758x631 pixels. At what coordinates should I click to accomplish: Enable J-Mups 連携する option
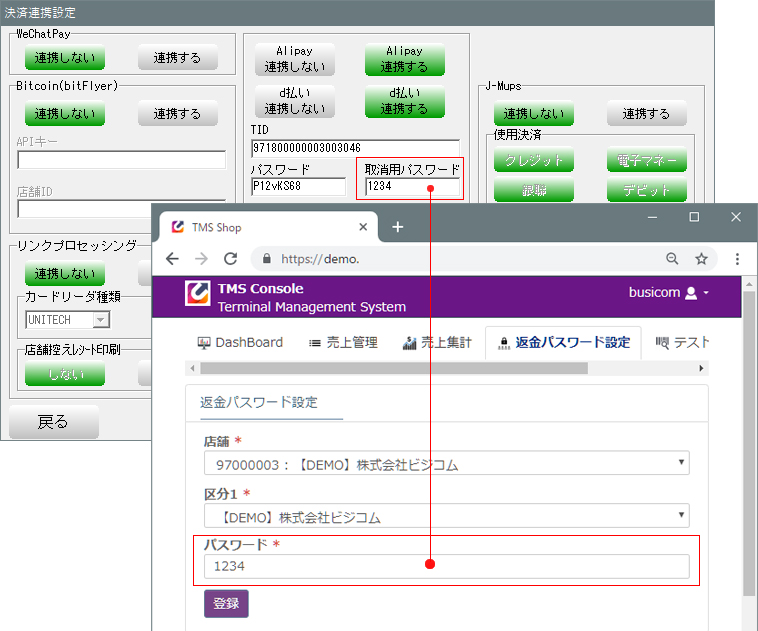point(646,113)
